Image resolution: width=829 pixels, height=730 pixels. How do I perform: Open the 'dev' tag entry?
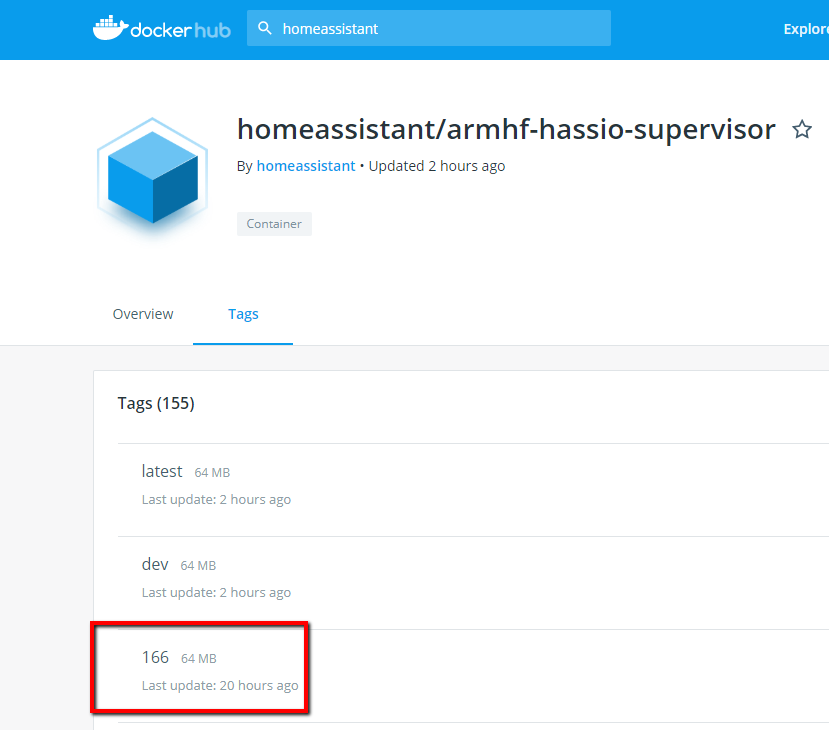point(155,564)
